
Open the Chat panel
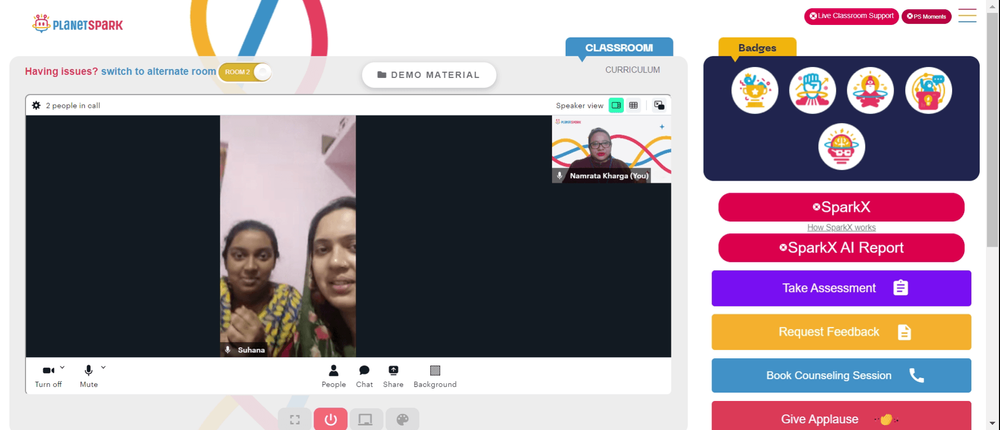coord(364,376)
